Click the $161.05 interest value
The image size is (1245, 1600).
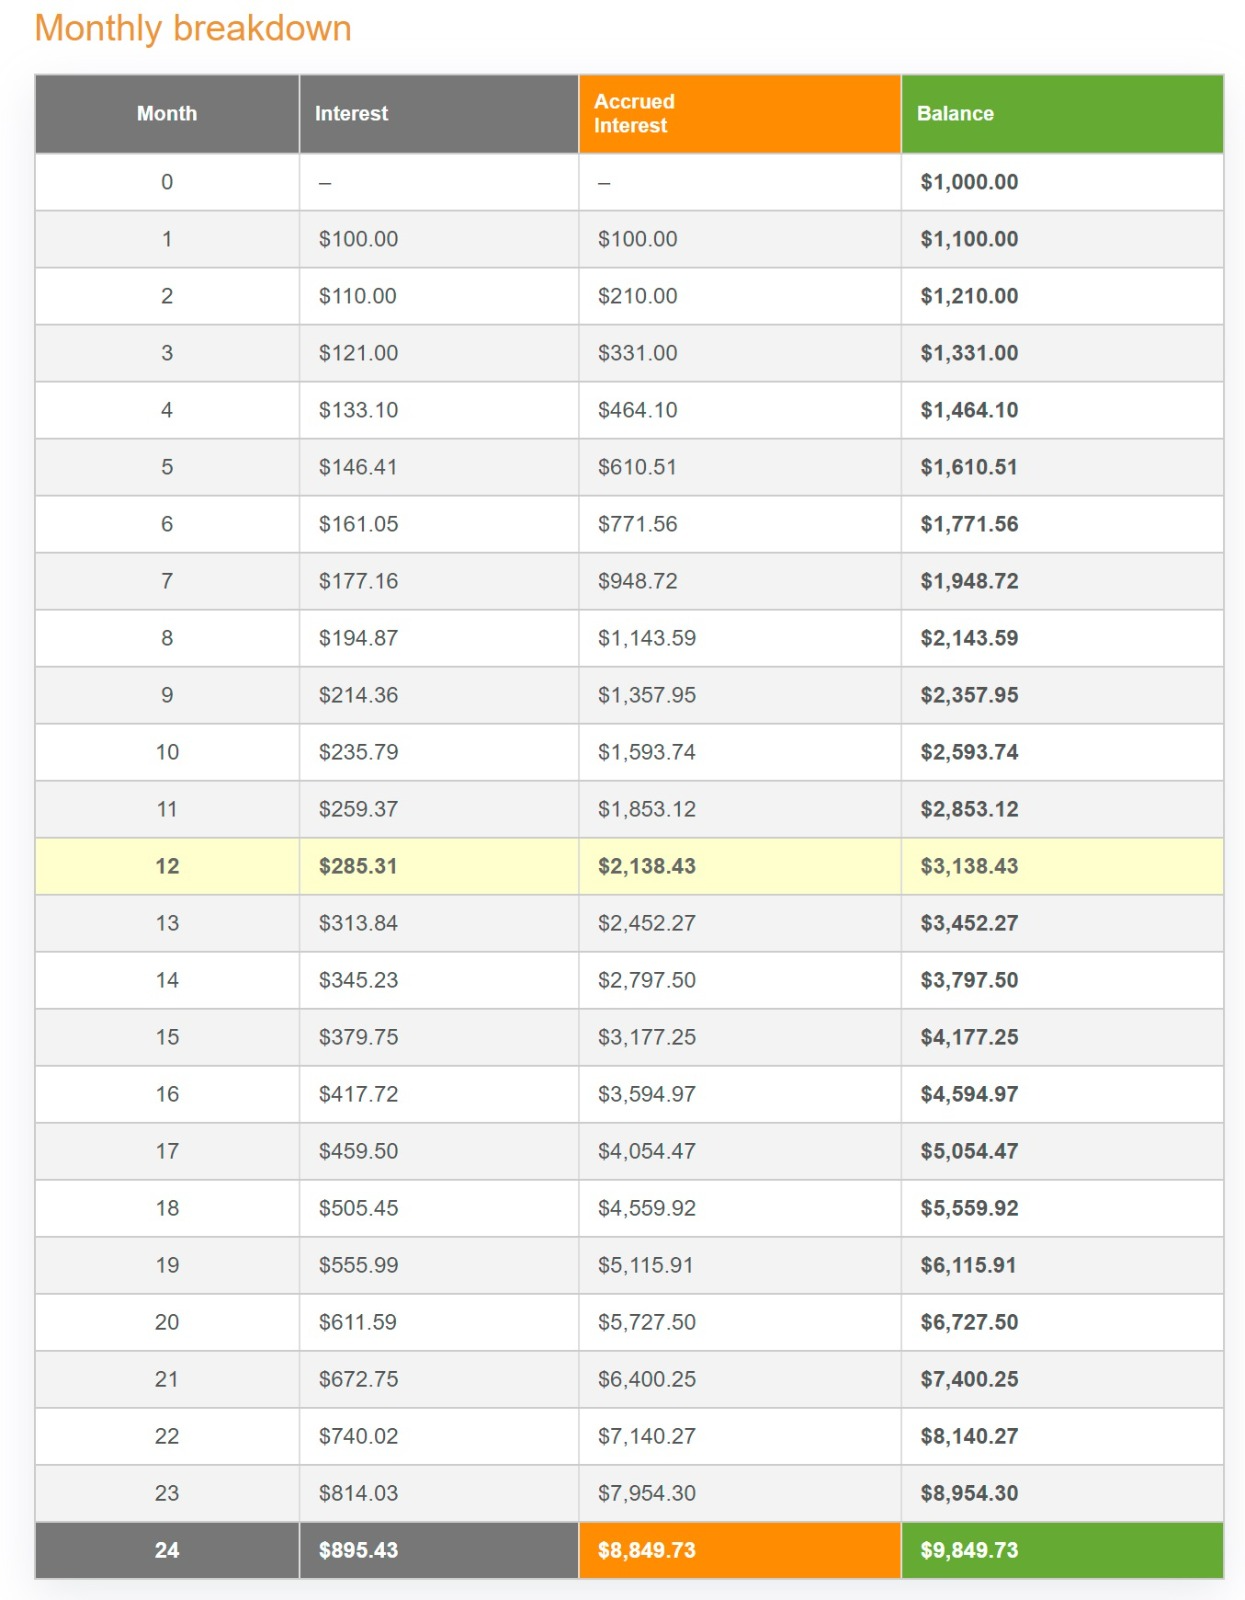click(358, 524)
